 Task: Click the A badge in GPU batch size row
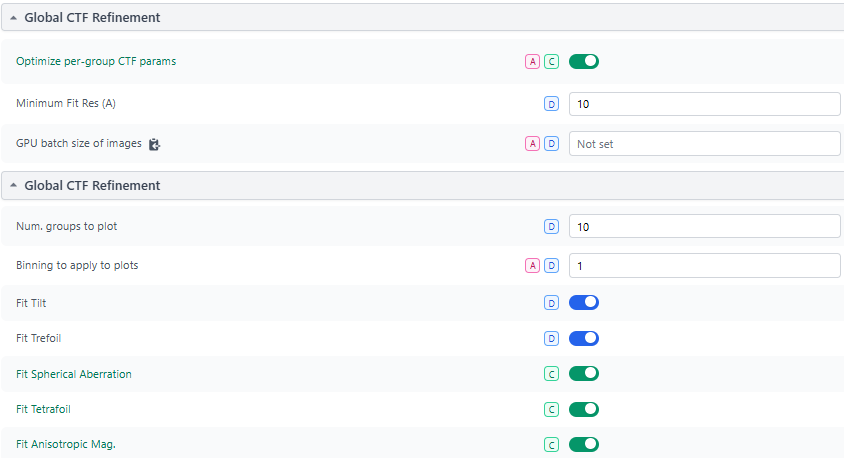point(532,144)
